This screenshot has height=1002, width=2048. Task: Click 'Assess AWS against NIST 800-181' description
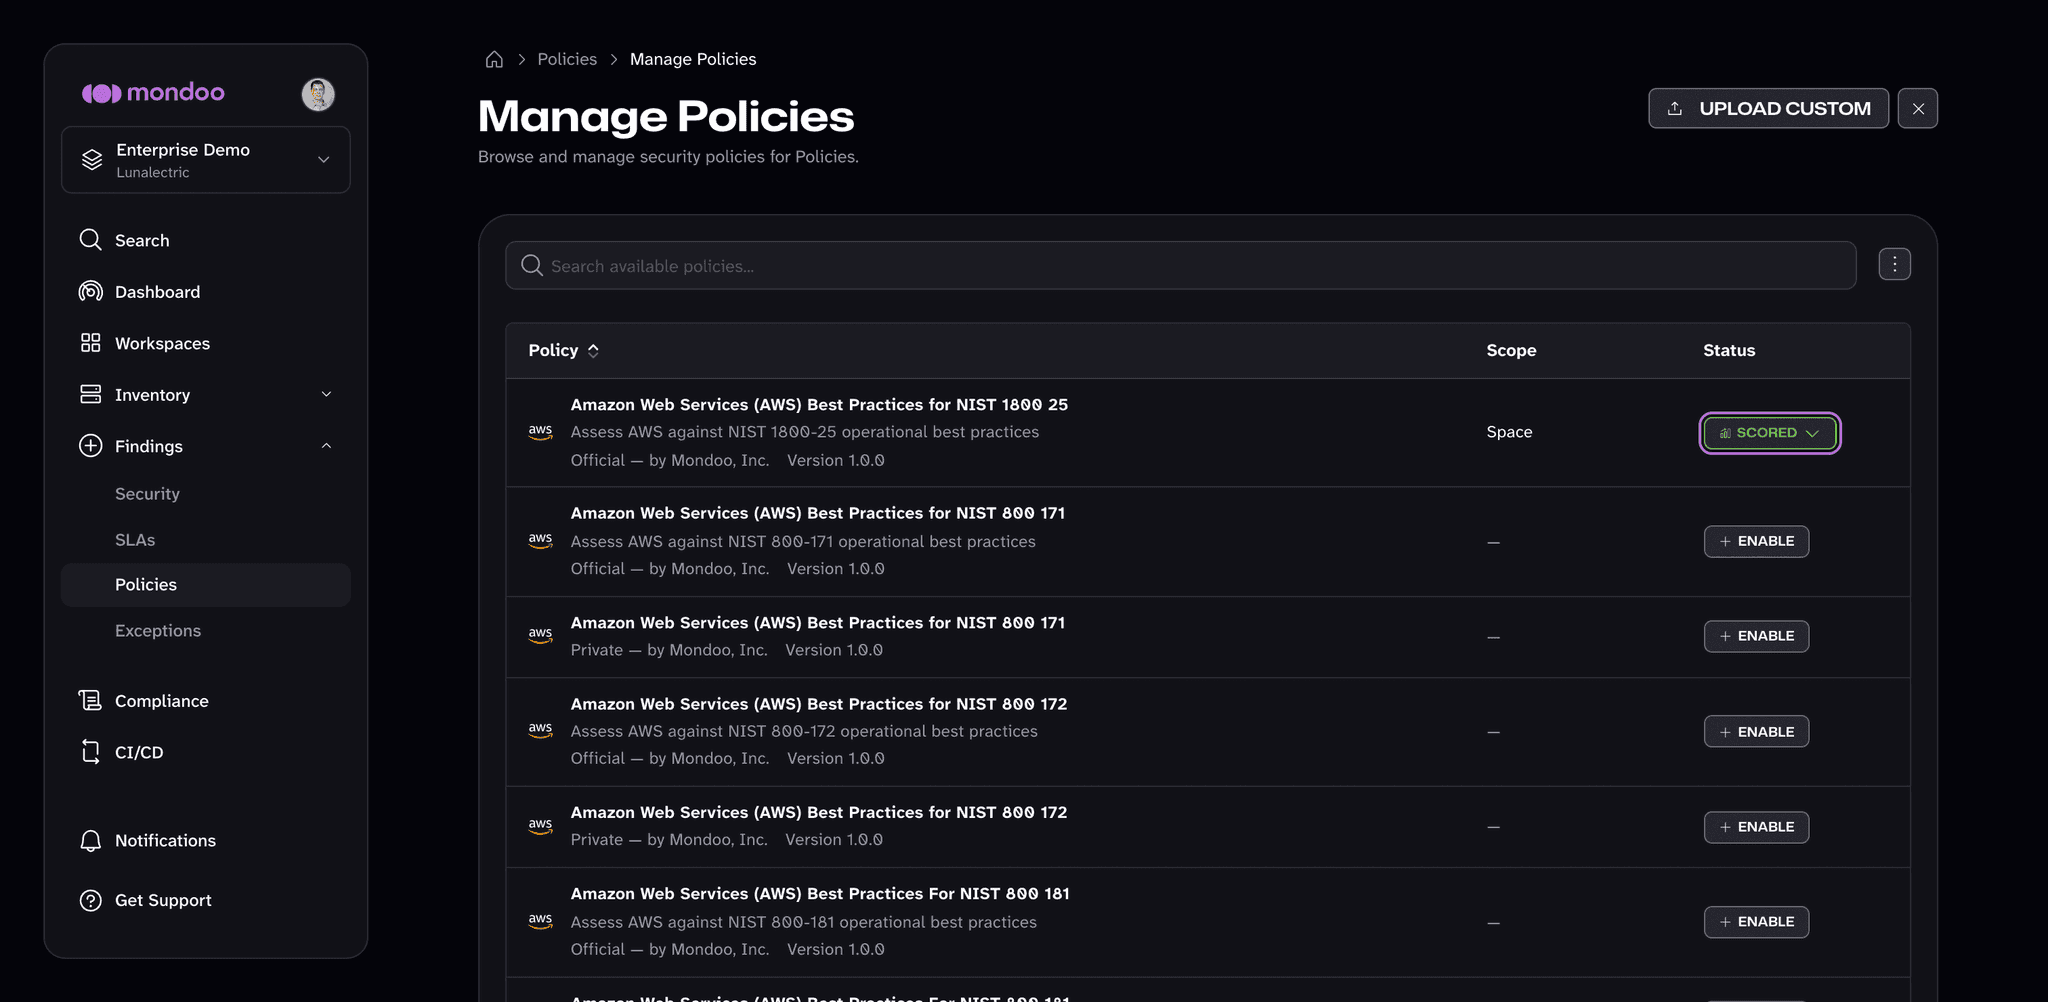[x=804, y=922]
